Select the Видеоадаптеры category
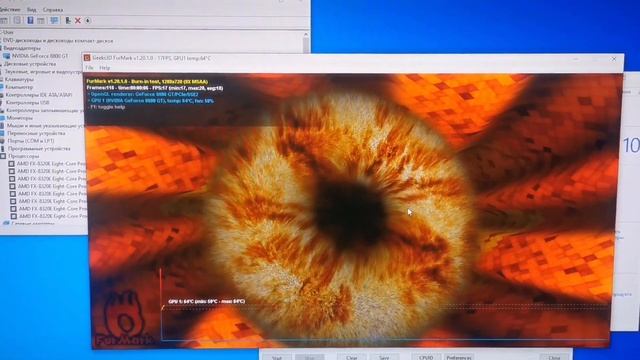Screen dimensions: 640x360 tap(22, 48)
